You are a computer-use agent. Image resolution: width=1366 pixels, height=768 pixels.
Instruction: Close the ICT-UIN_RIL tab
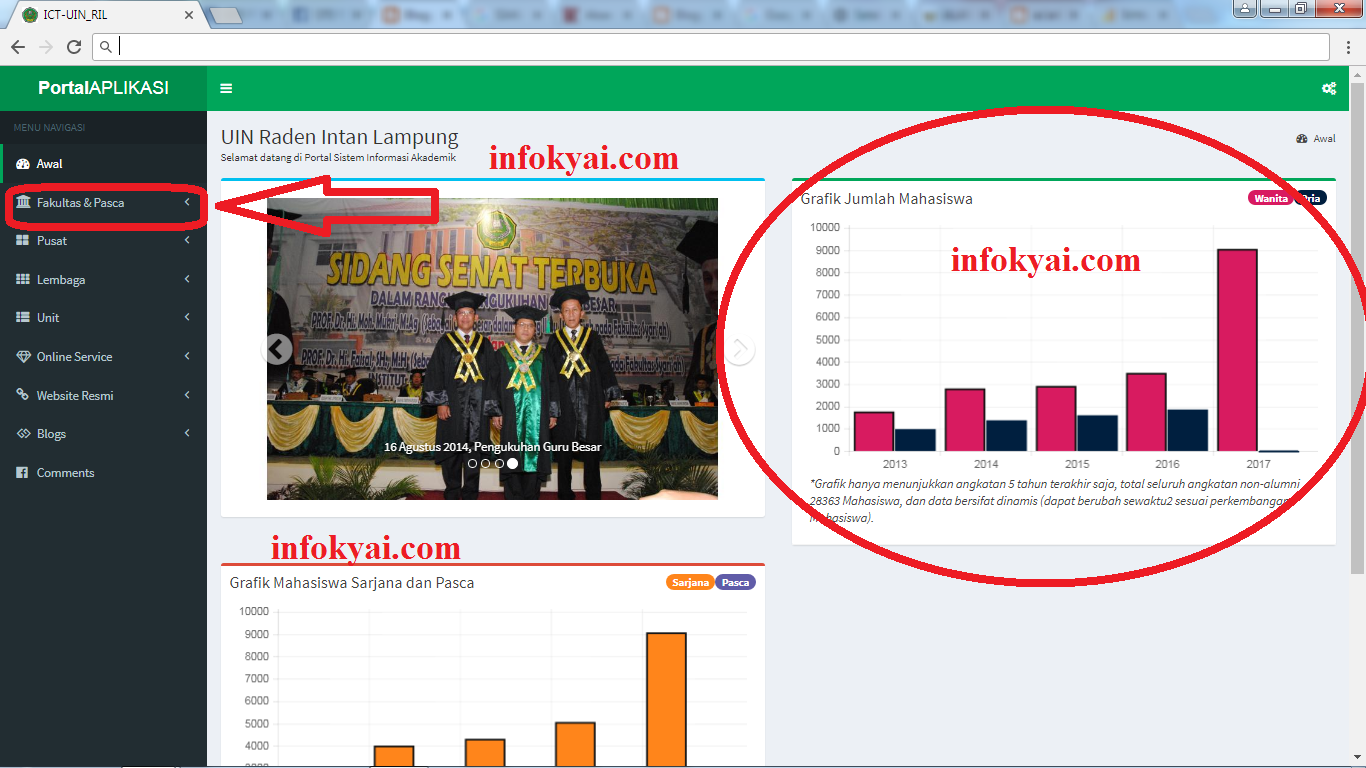pos(189,15)
